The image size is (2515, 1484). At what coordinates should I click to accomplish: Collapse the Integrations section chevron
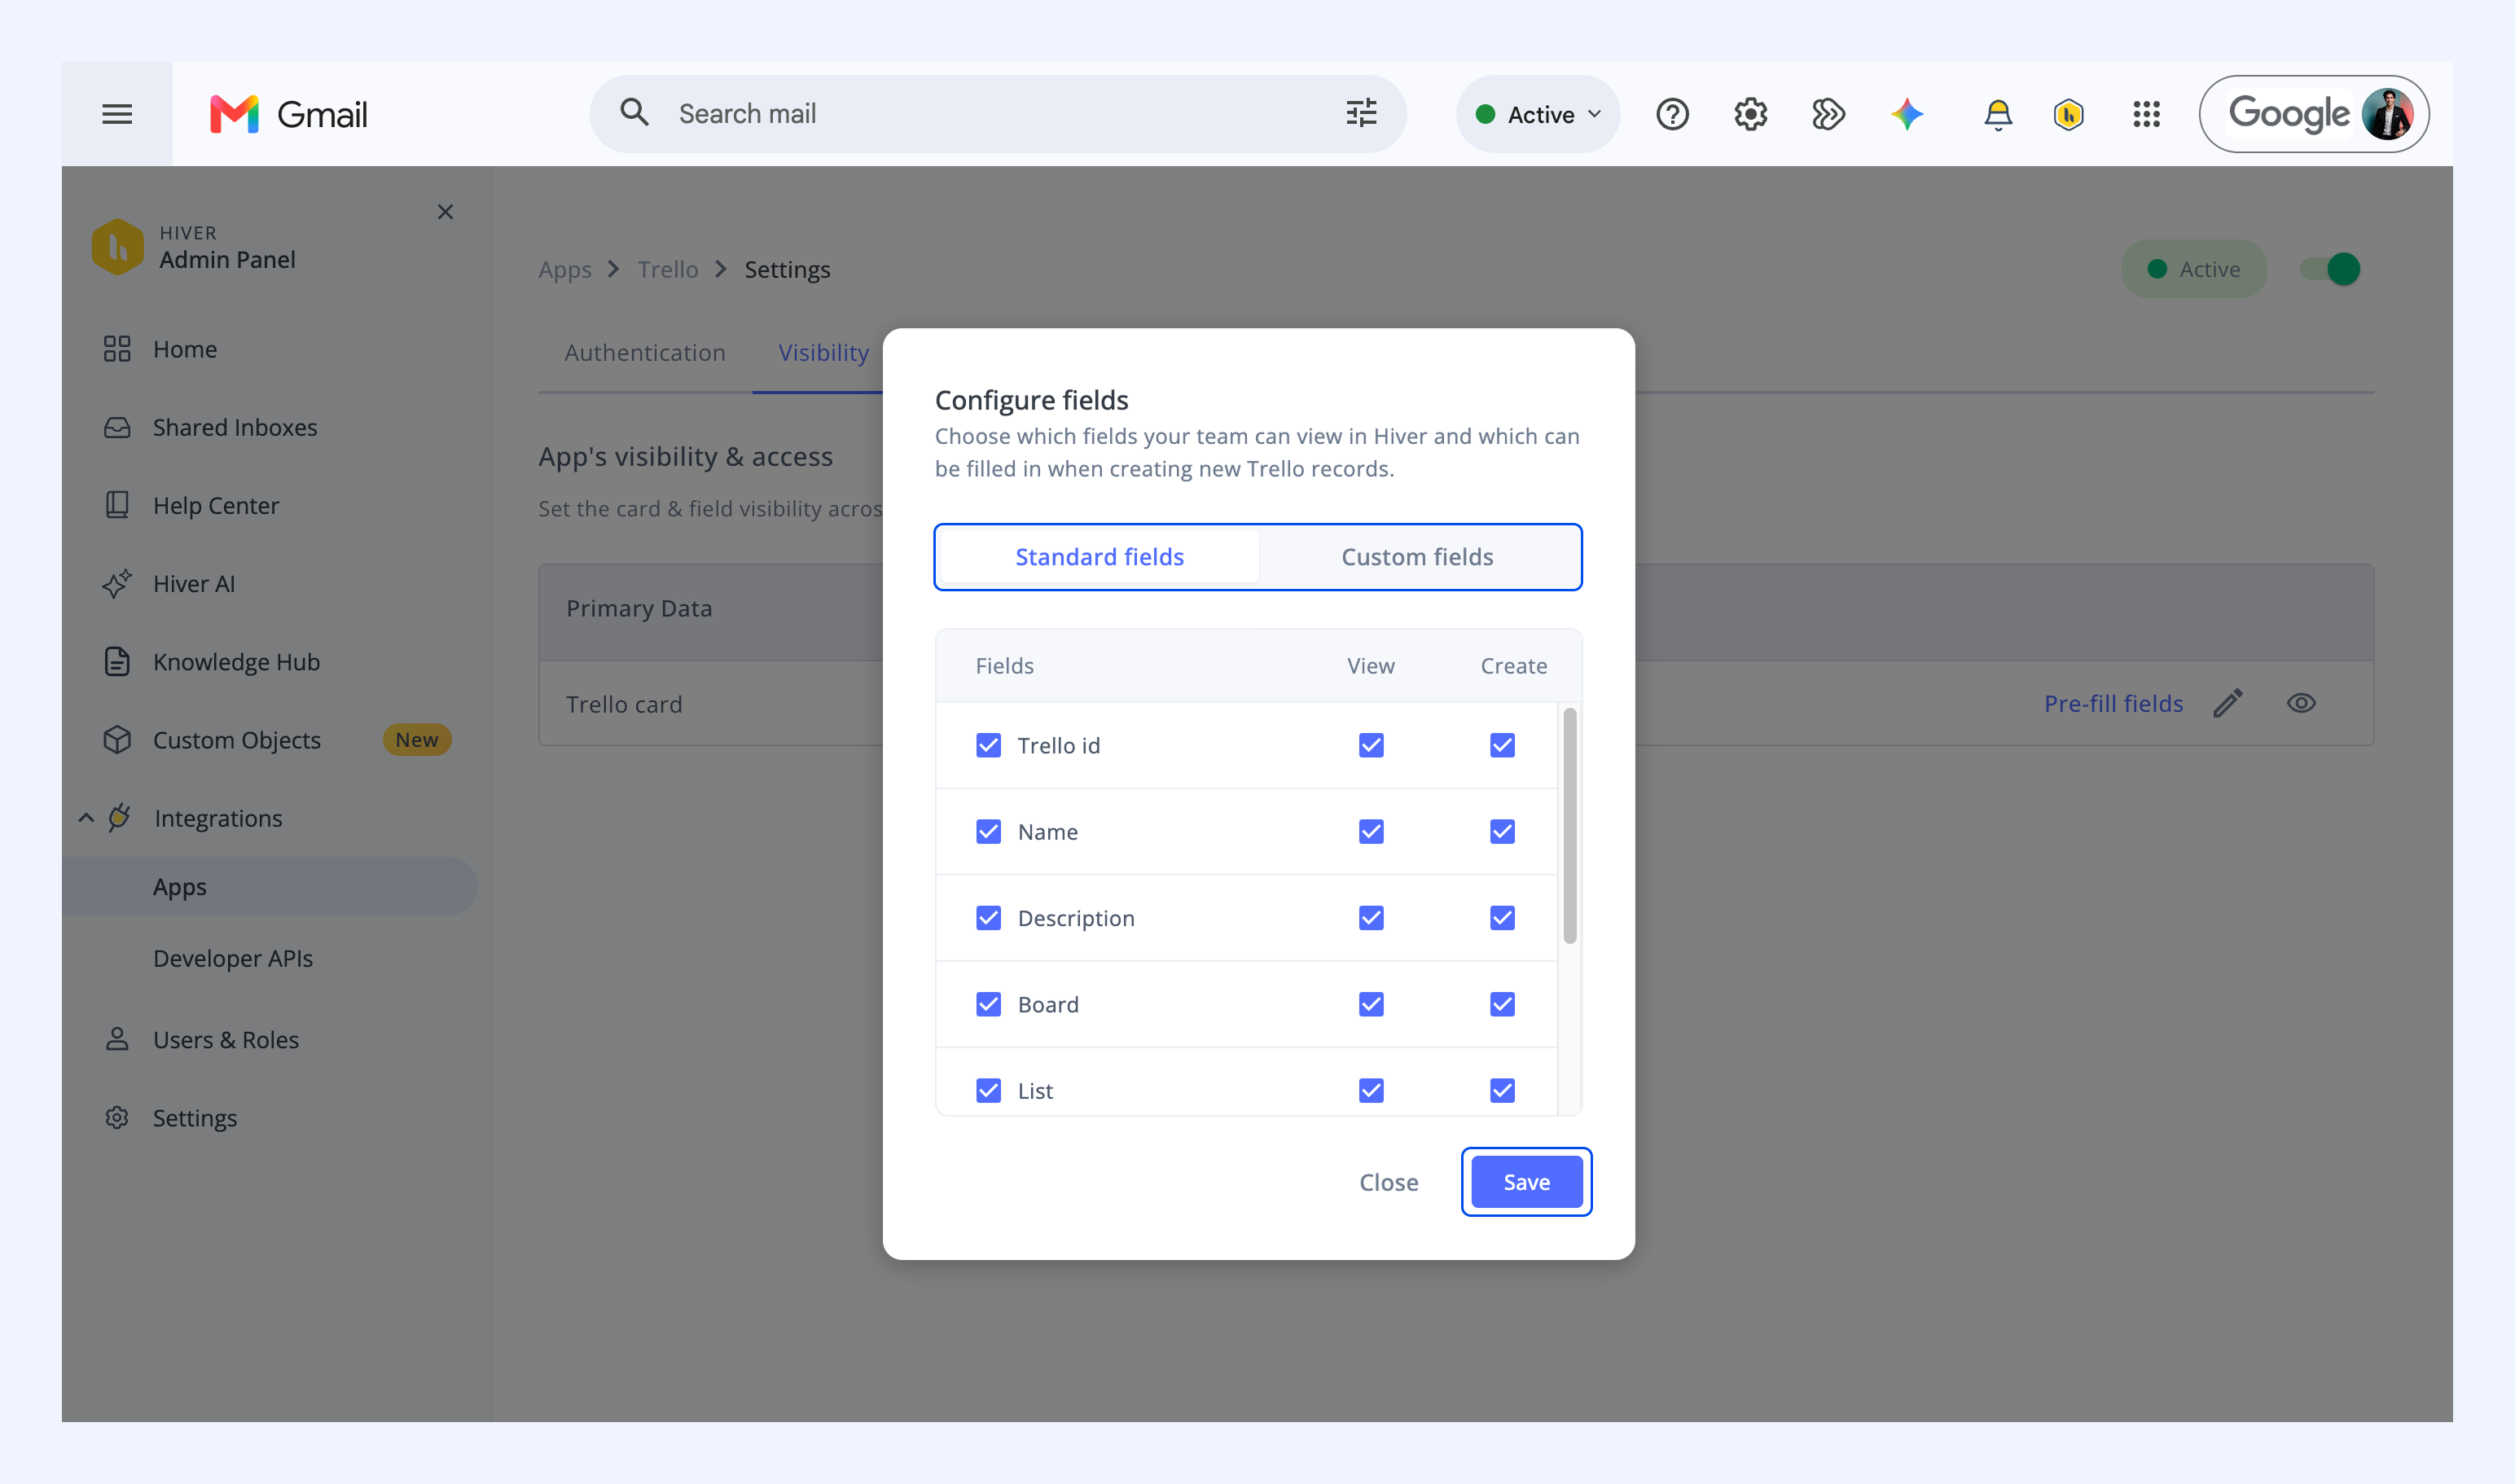click(86, 818)
